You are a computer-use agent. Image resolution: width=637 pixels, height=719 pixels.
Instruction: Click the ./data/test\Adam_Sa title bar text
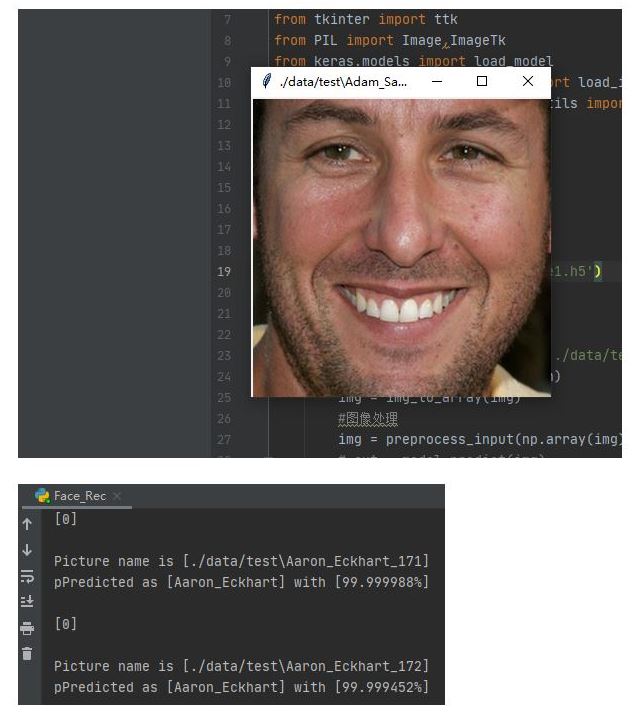343,82
